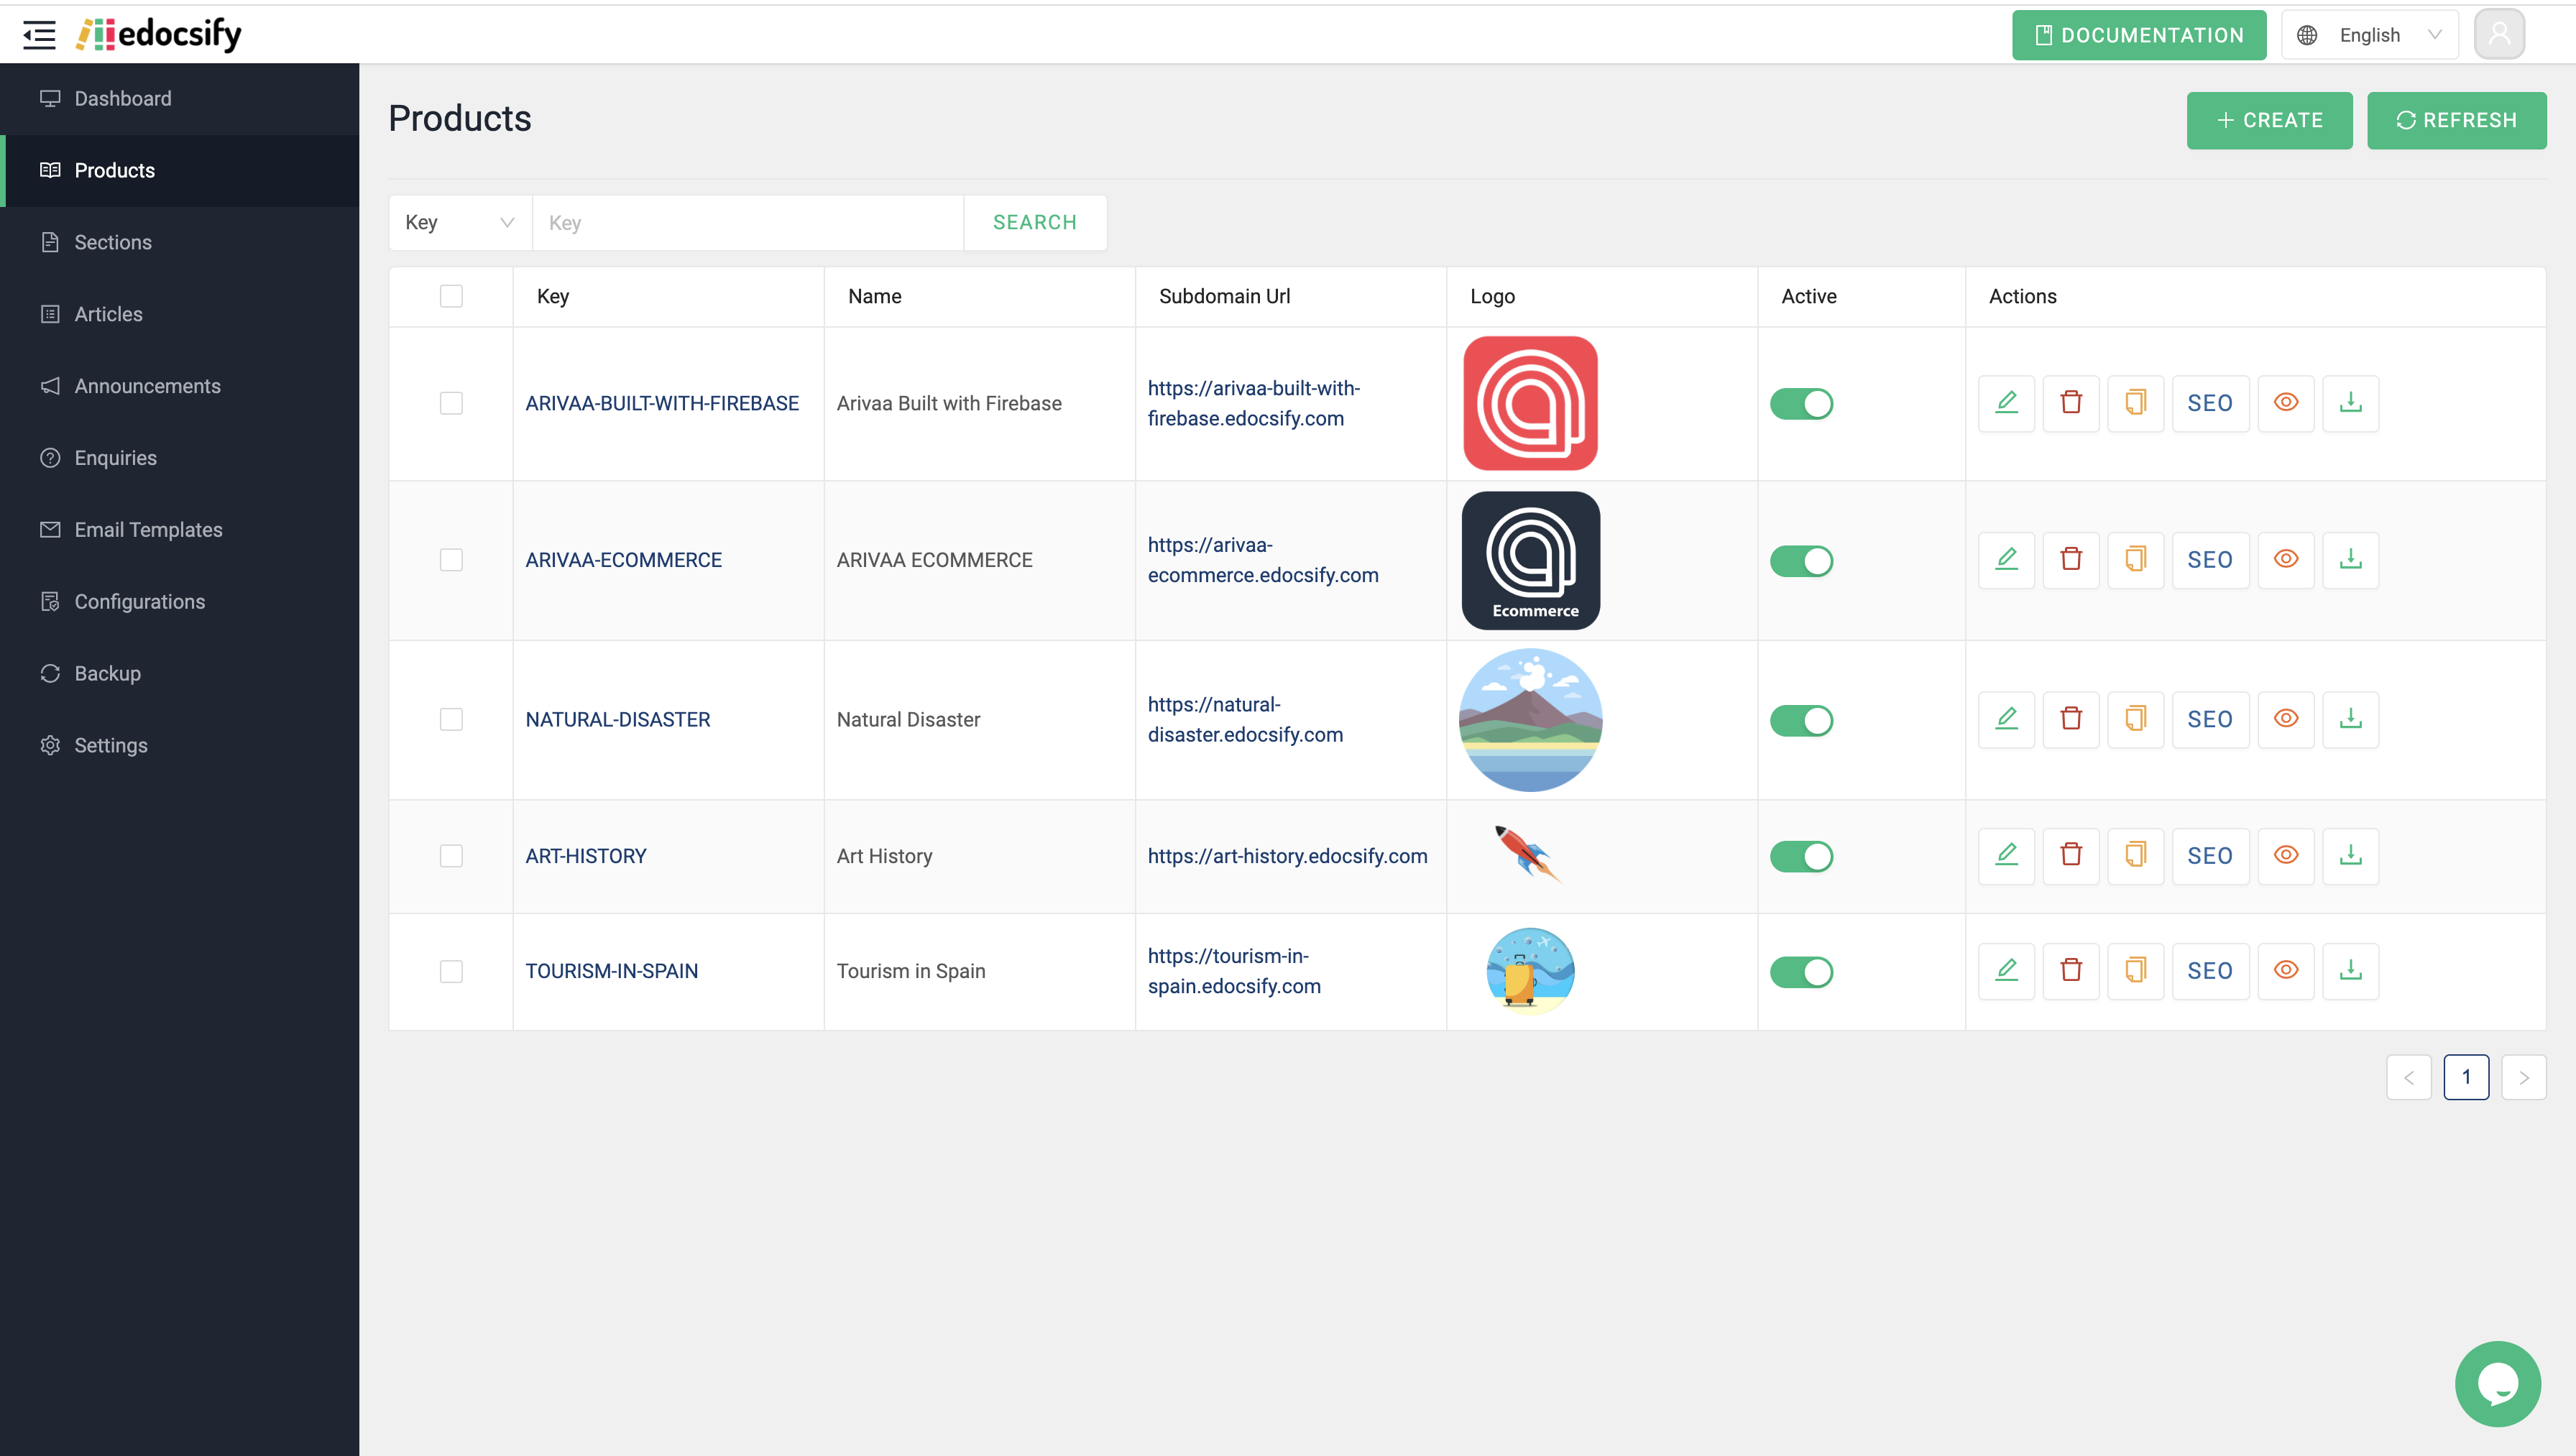Open Email Templates in the sidebar
Image resolution: width=2576 pixels, height=1456 pixels.
[x=148, y=530]
